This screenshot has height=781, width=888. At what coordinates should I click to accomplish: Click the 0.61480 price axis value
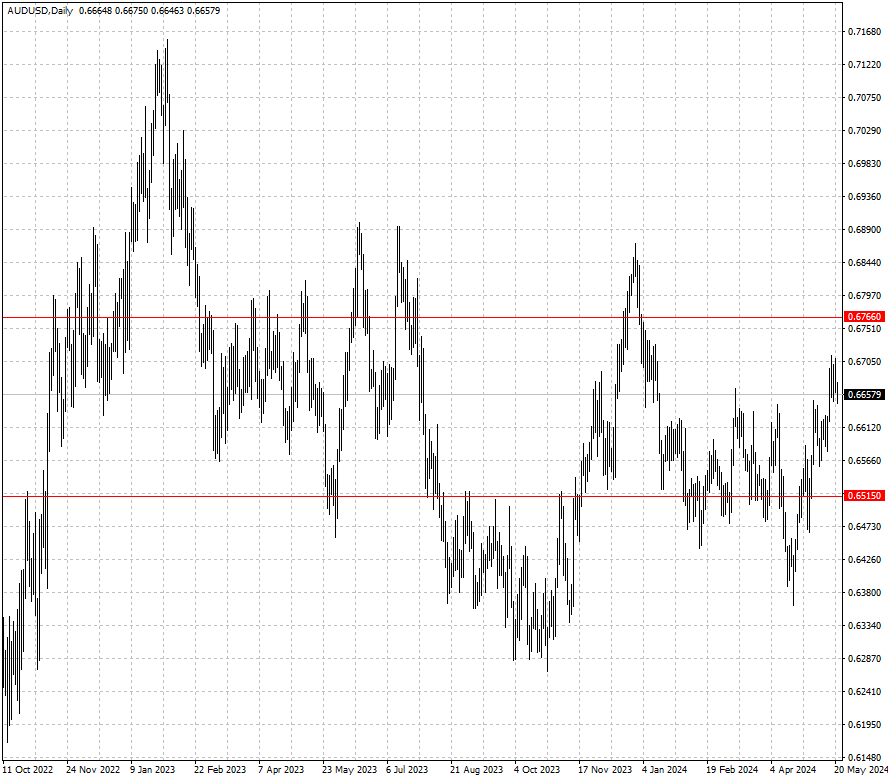(864, 757)
